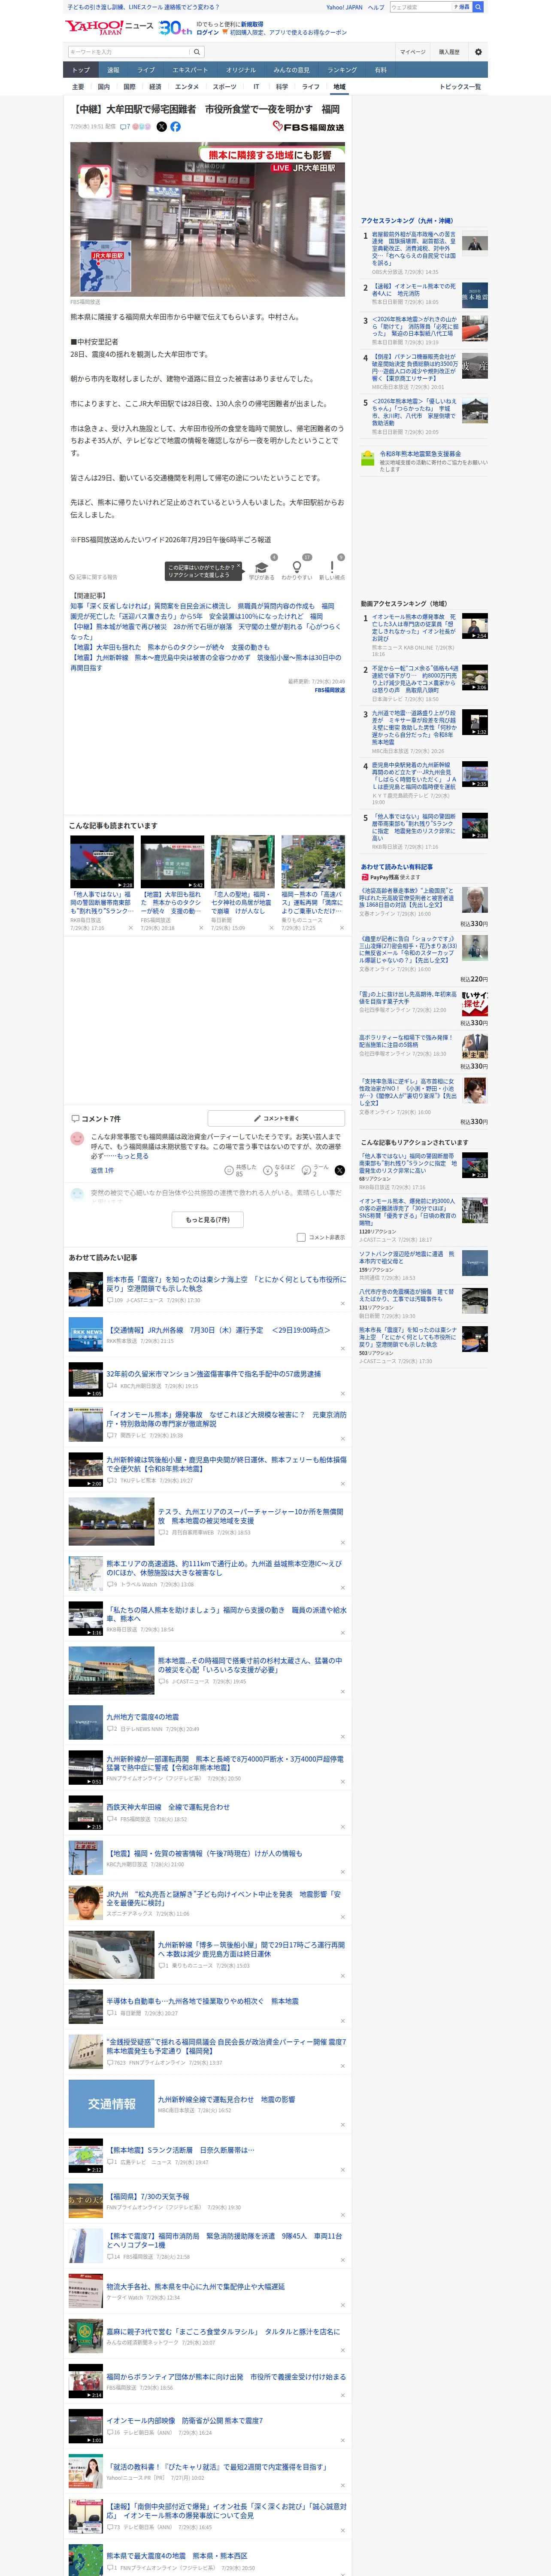This screenshot has height=2576, width=551.
Task: Select the 国内 category tab
Action: pos(104,87)
